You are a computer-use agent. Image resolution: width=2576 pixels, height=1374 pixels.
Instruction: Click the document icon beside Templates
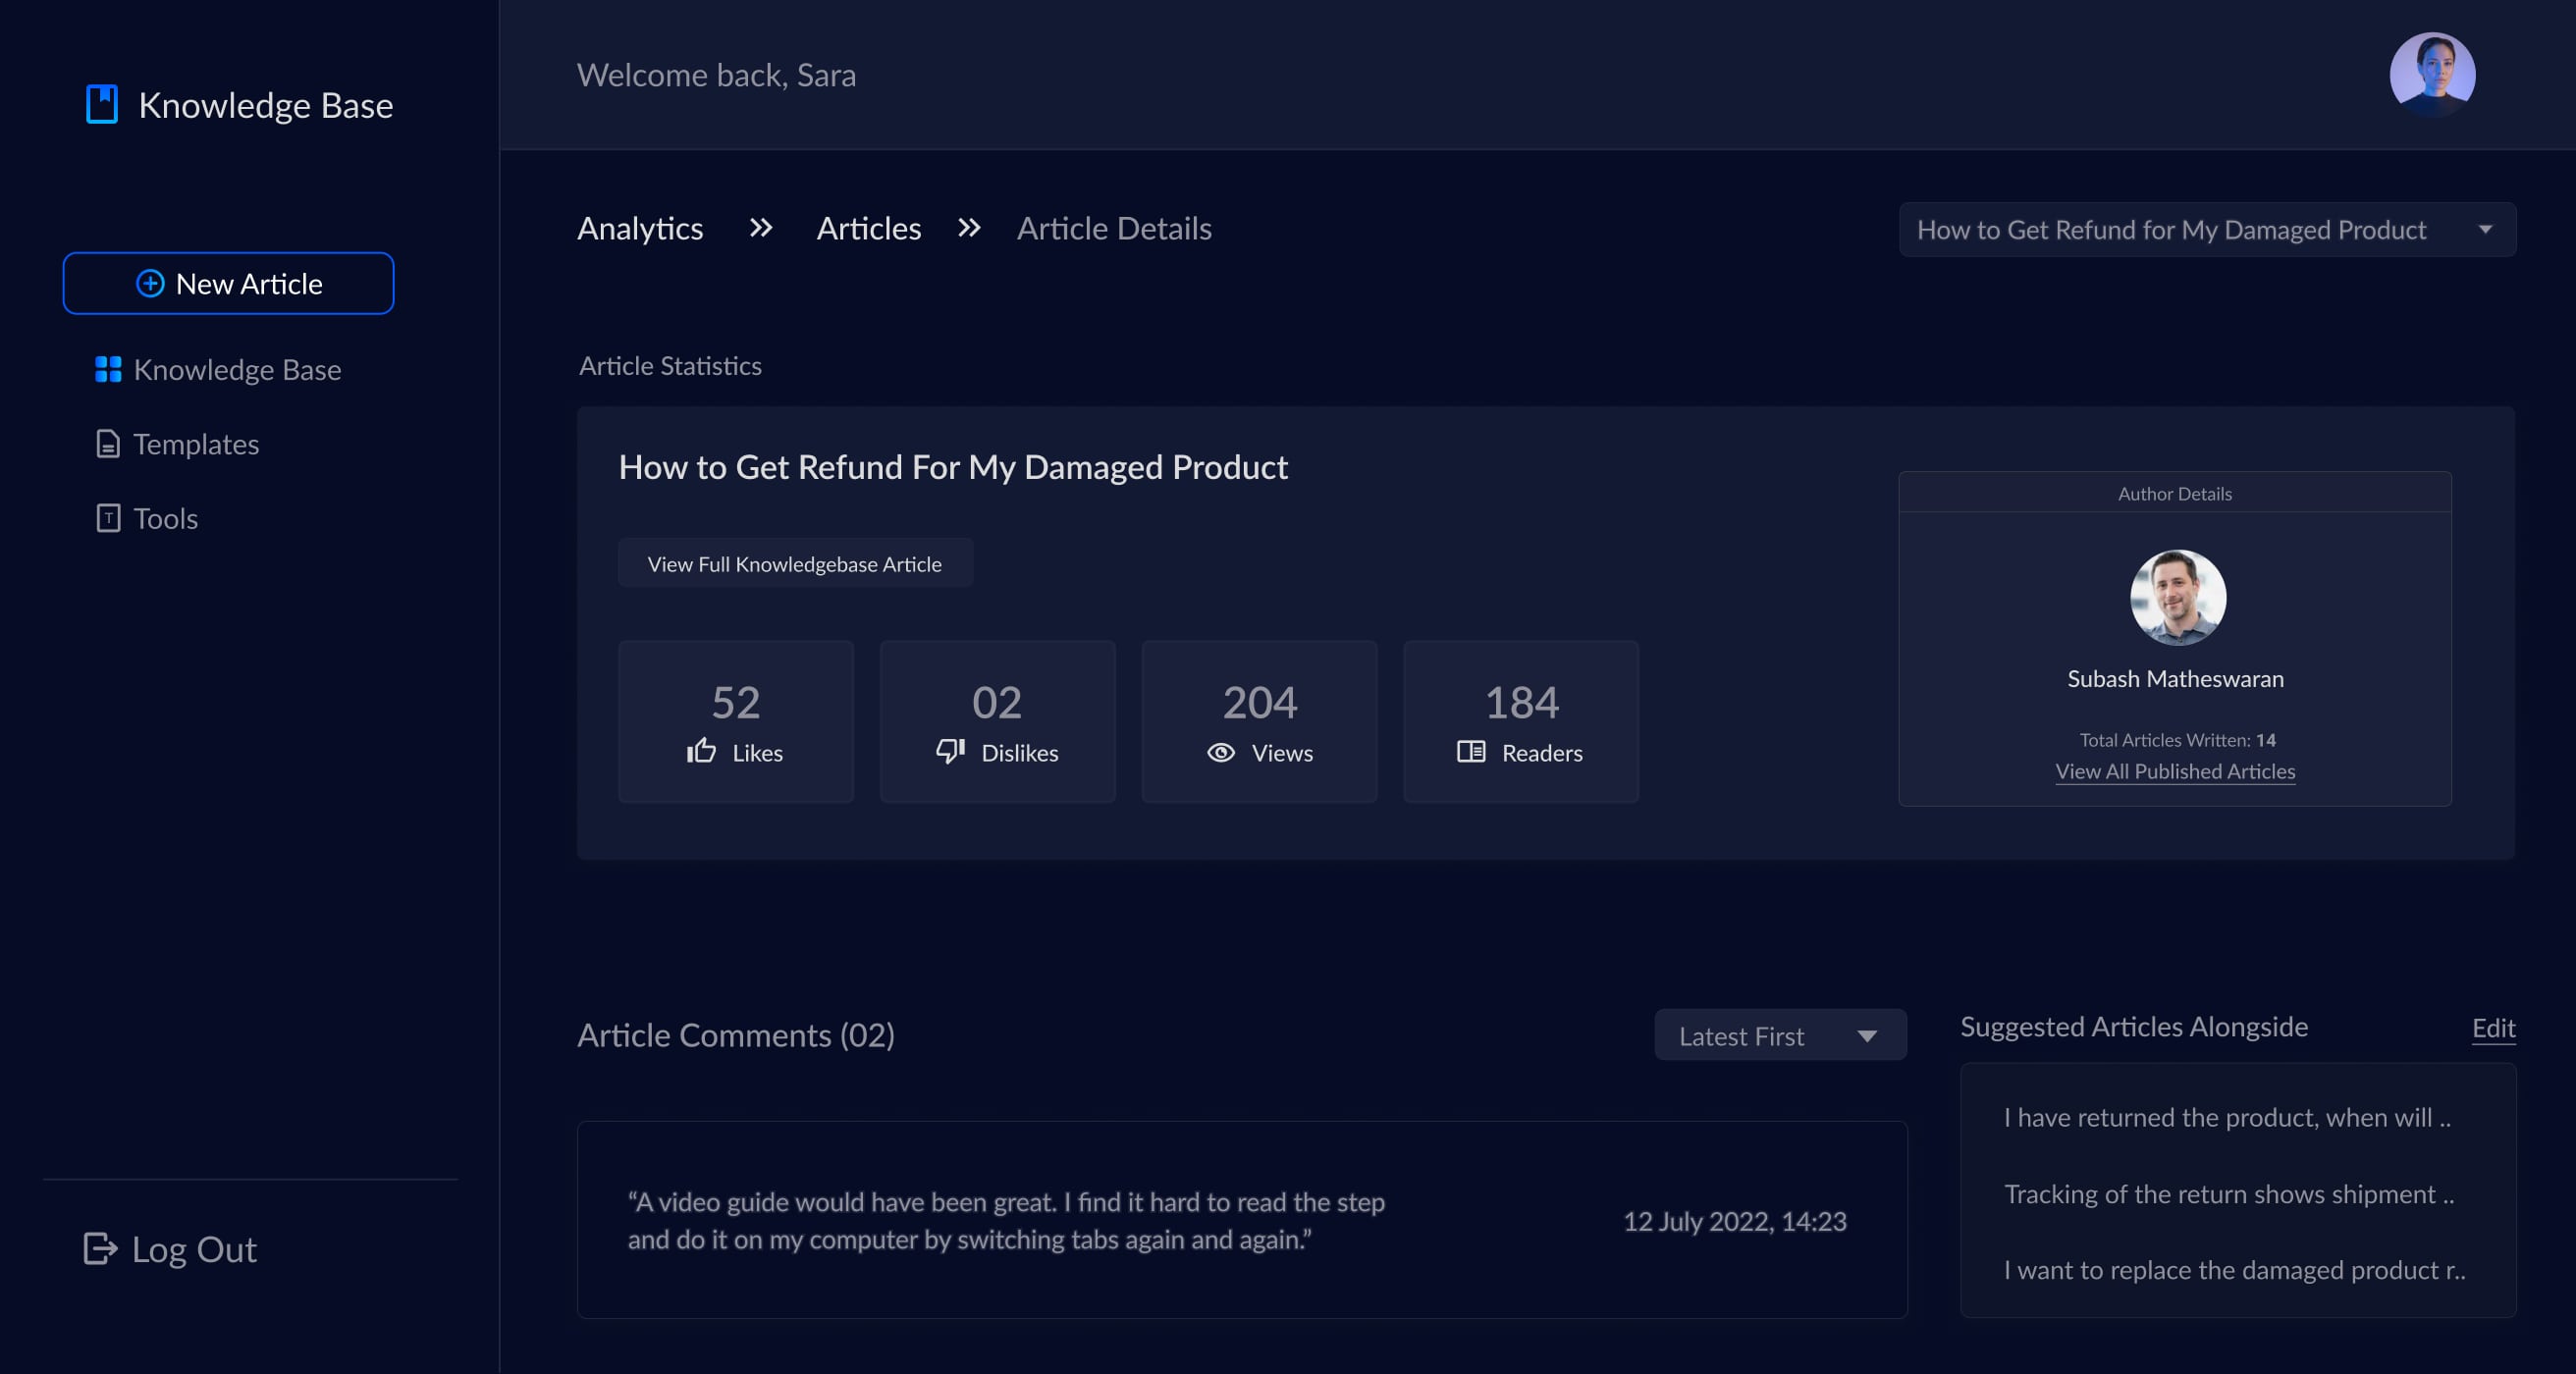click(x=108, y=444)
